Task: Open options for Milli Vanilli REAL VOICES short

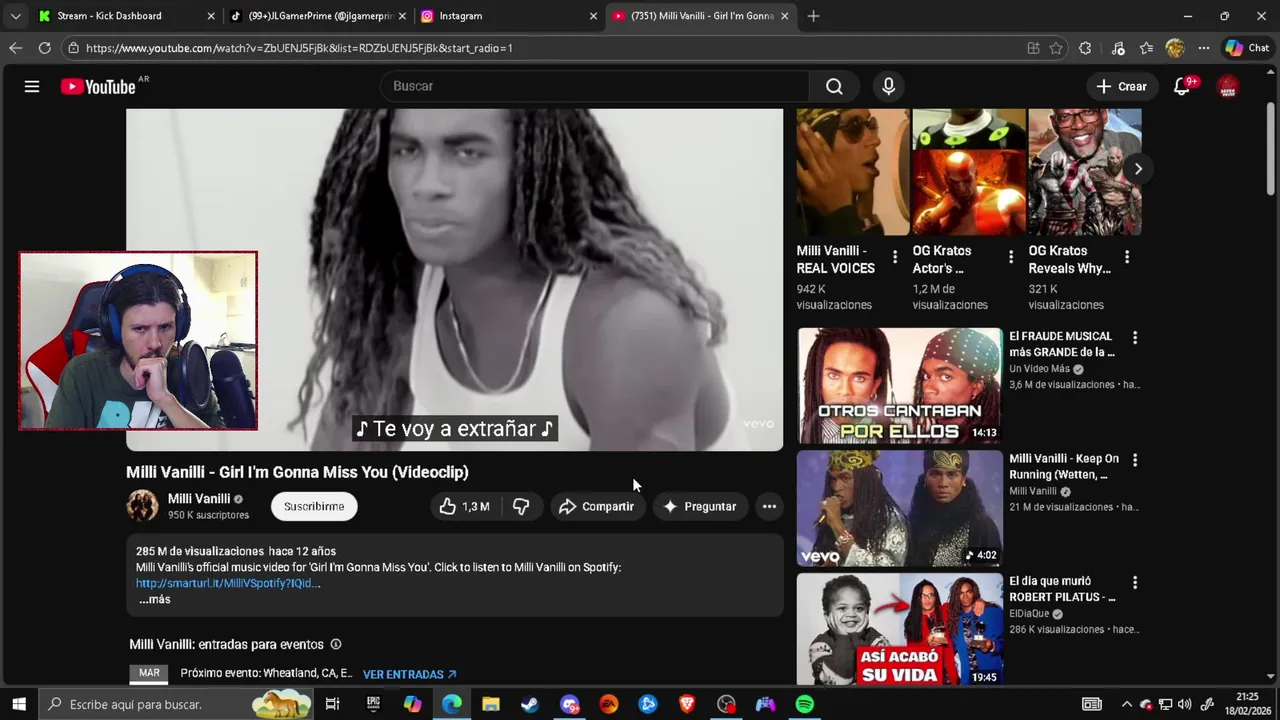Action: pos(894,257)
